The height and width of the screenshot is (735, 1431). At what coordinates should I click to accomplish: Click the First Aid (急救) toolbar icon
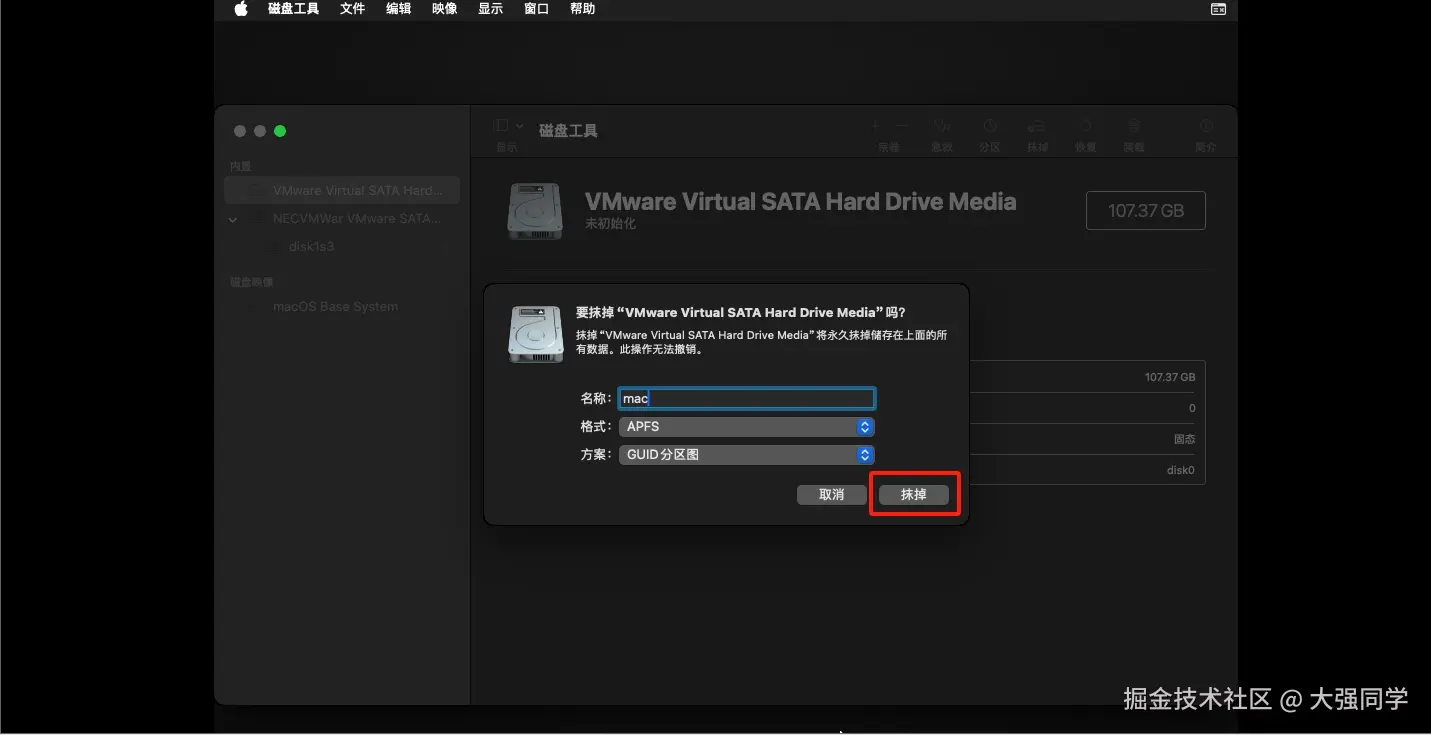tap(941, 126)
